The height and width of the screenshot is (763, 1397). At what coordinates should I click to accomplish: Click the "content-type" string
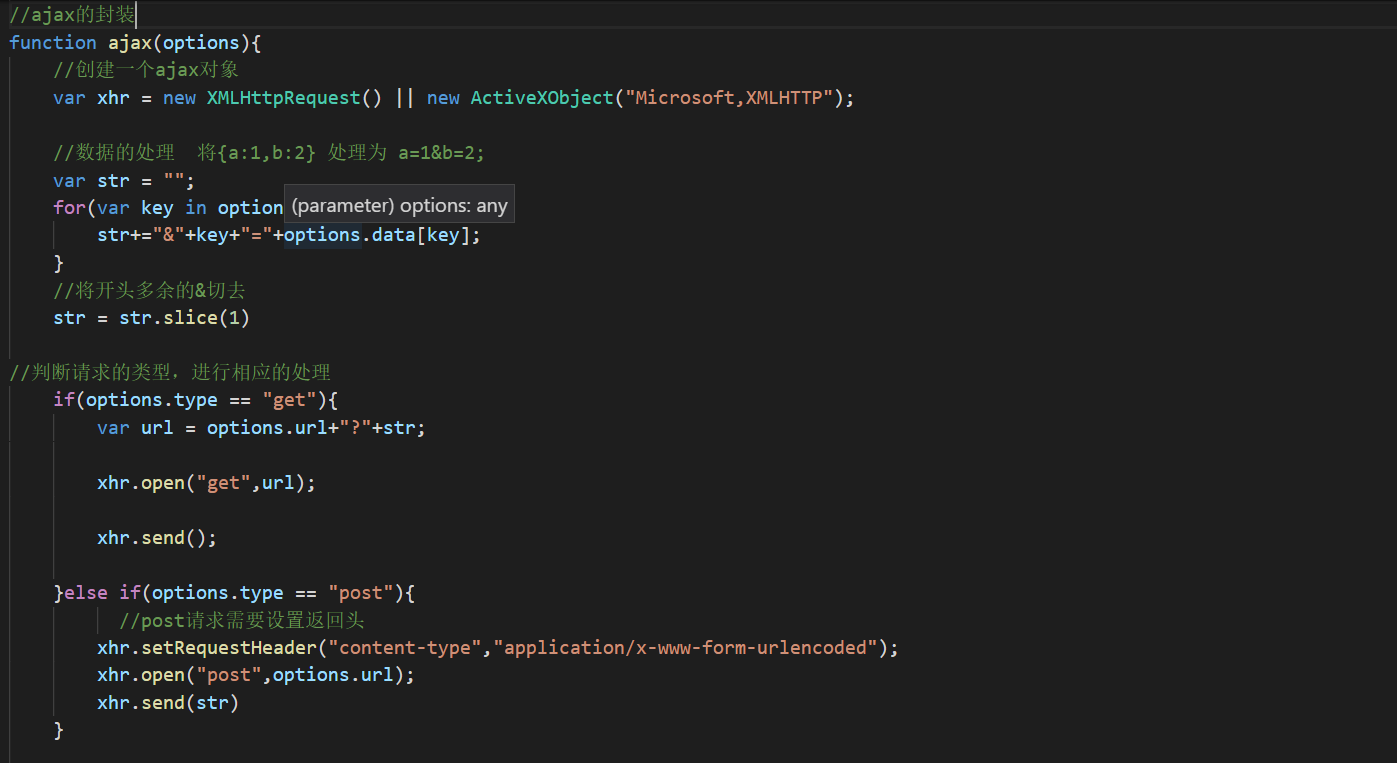tap(404, 648)
